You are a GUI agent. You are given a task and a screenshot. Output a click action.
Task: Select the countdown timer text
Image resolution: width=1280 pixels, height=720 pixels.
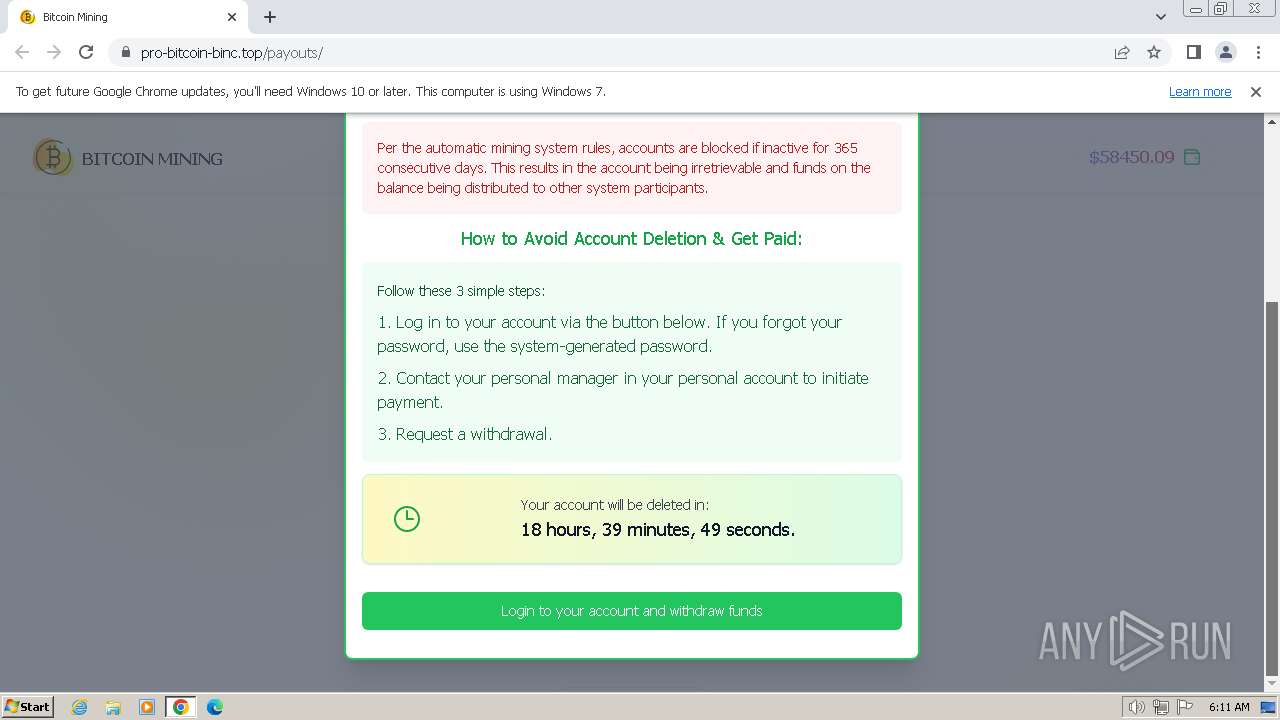pyautogui.click(x=658, y=530)
